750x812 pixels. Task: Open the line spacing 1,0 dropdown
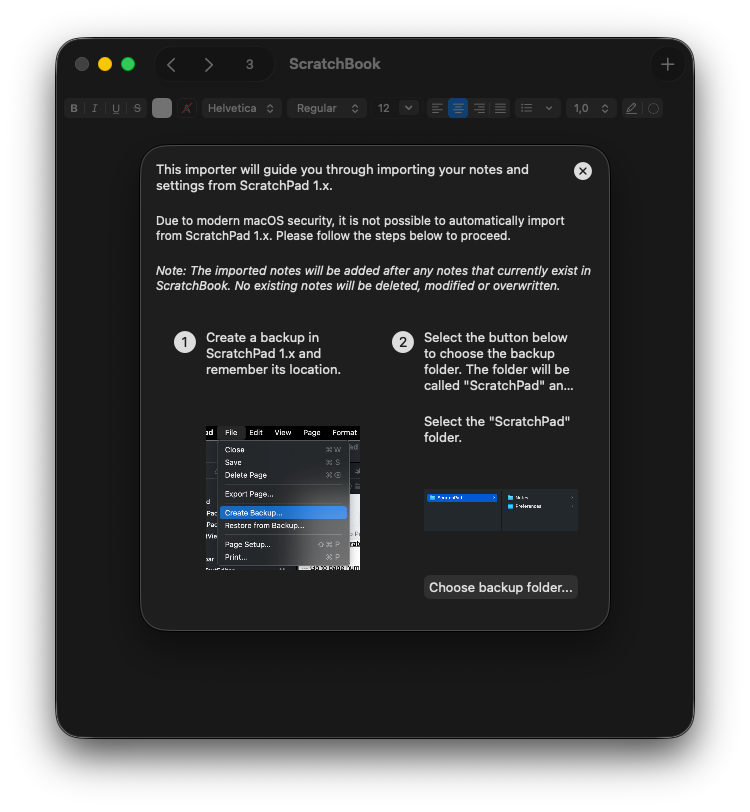(x=590, y=108)
